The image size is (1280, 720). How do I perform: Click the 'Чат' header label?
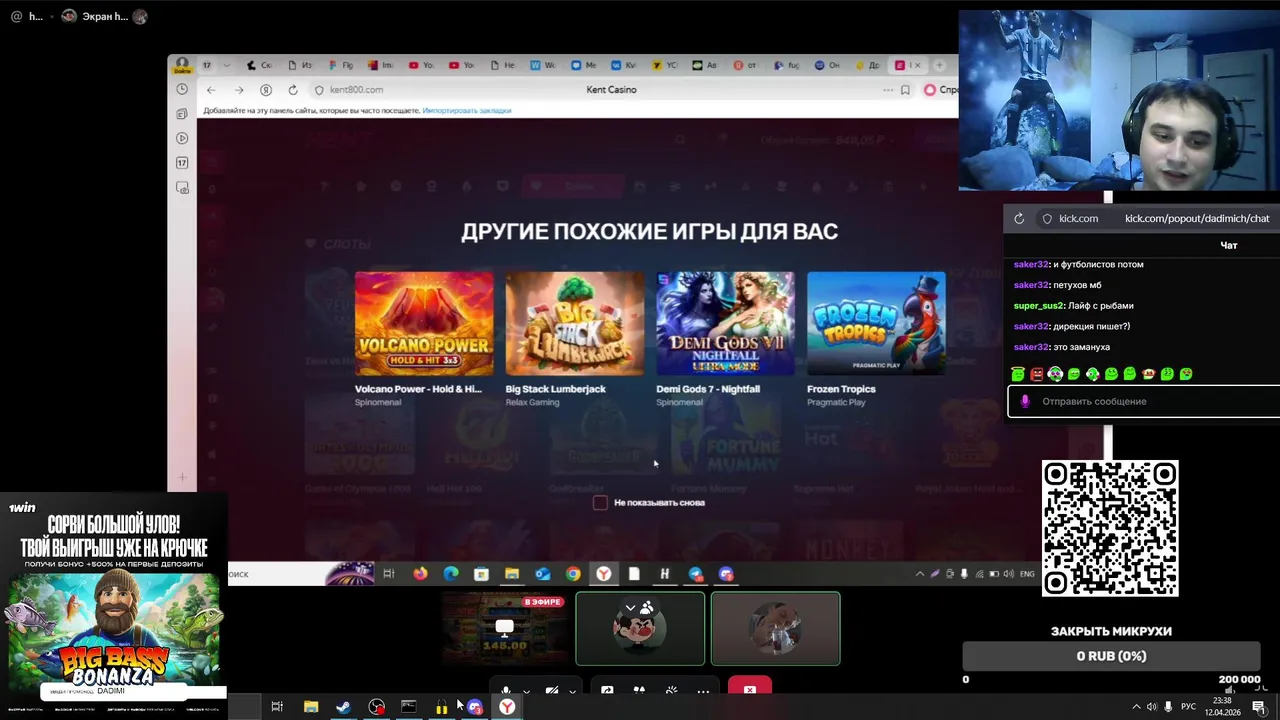1229,245
